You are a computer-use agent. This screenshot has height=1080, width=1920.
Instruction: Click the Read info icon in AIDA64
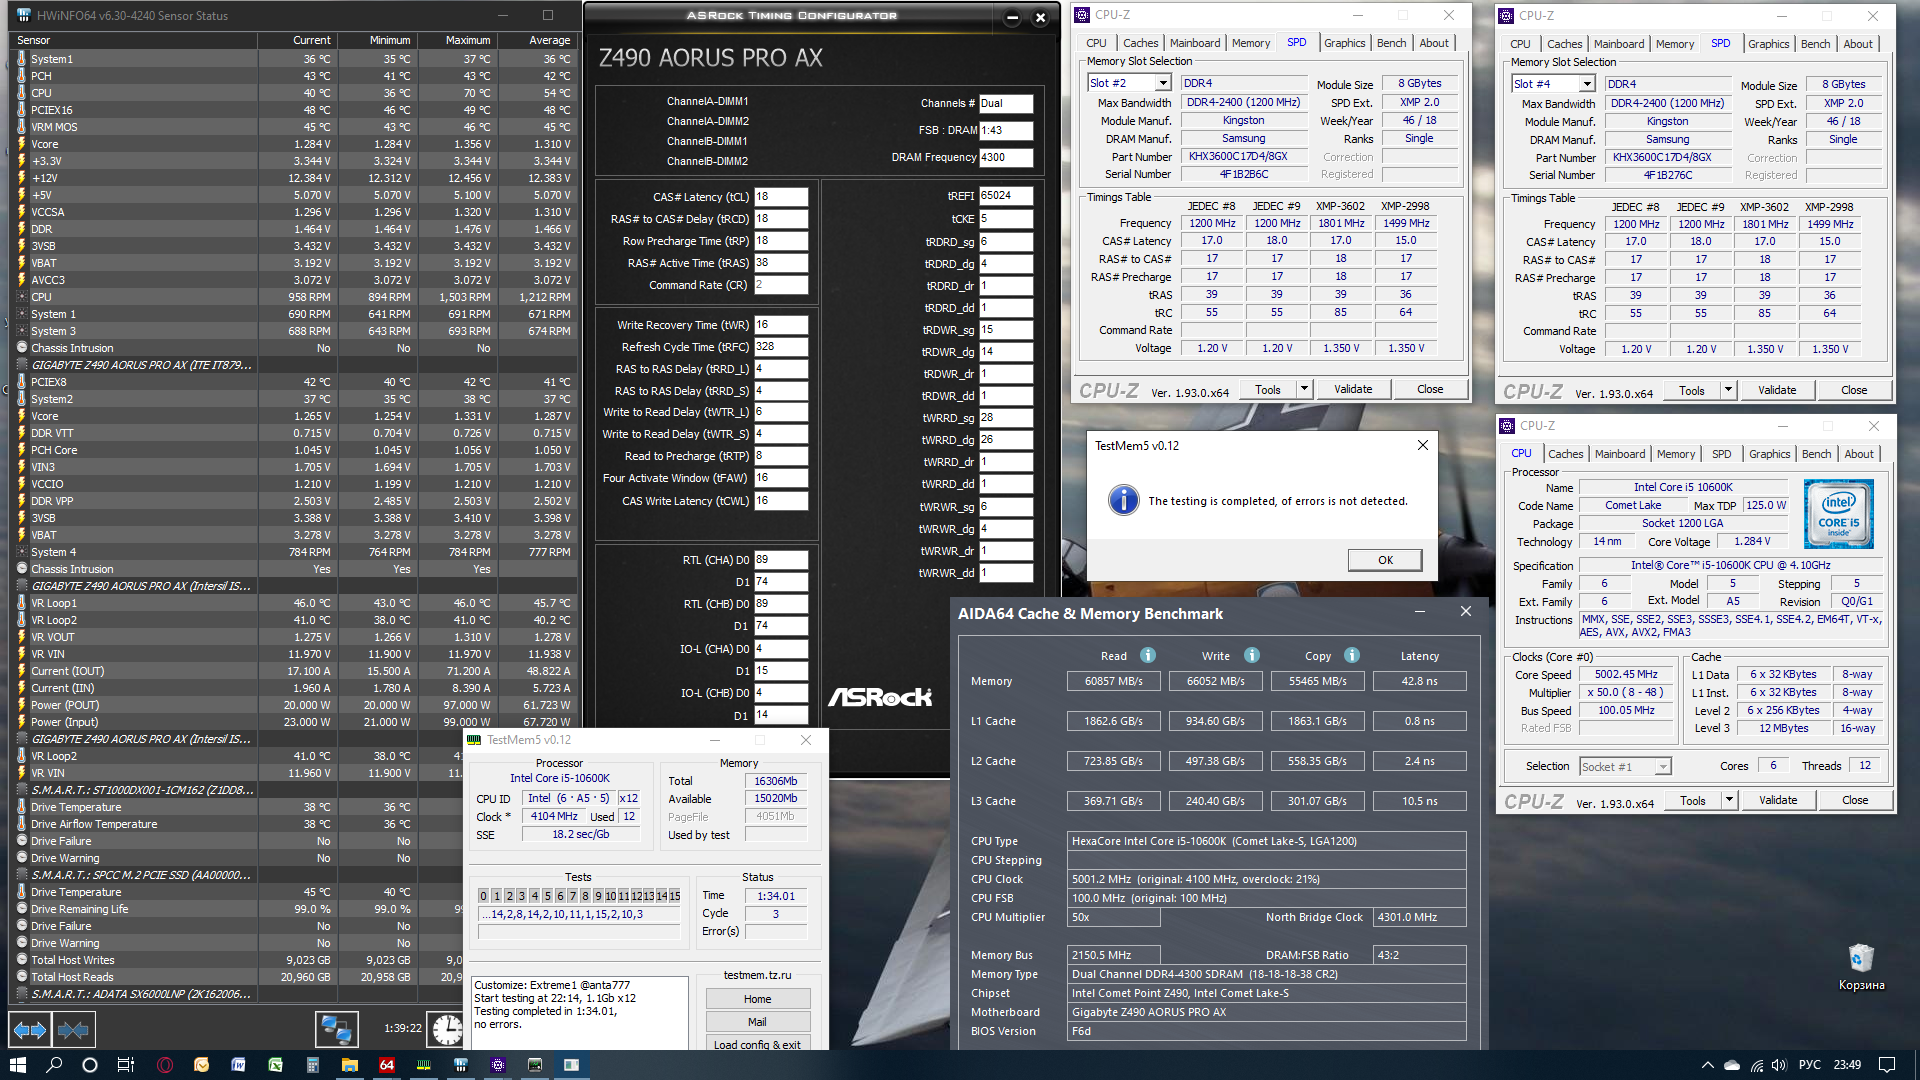[x=1148, y=655]
